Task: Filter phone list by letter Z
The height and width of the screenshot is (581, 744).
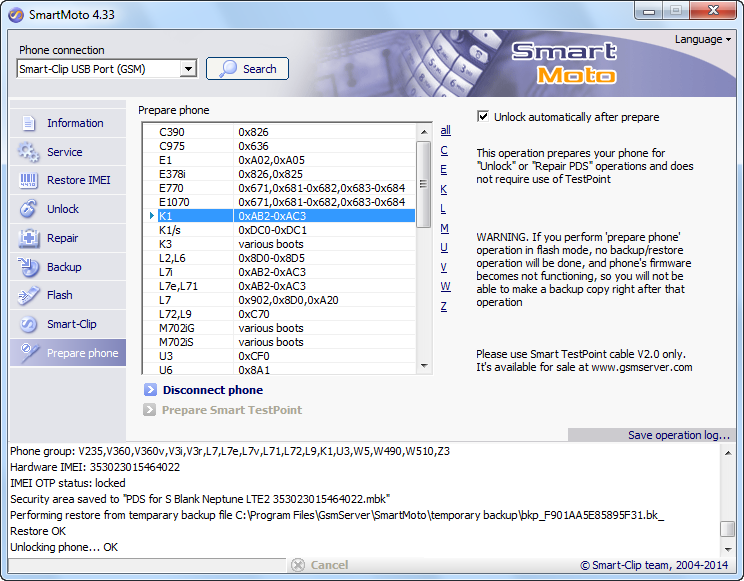Action: click(x=444, y=307)
